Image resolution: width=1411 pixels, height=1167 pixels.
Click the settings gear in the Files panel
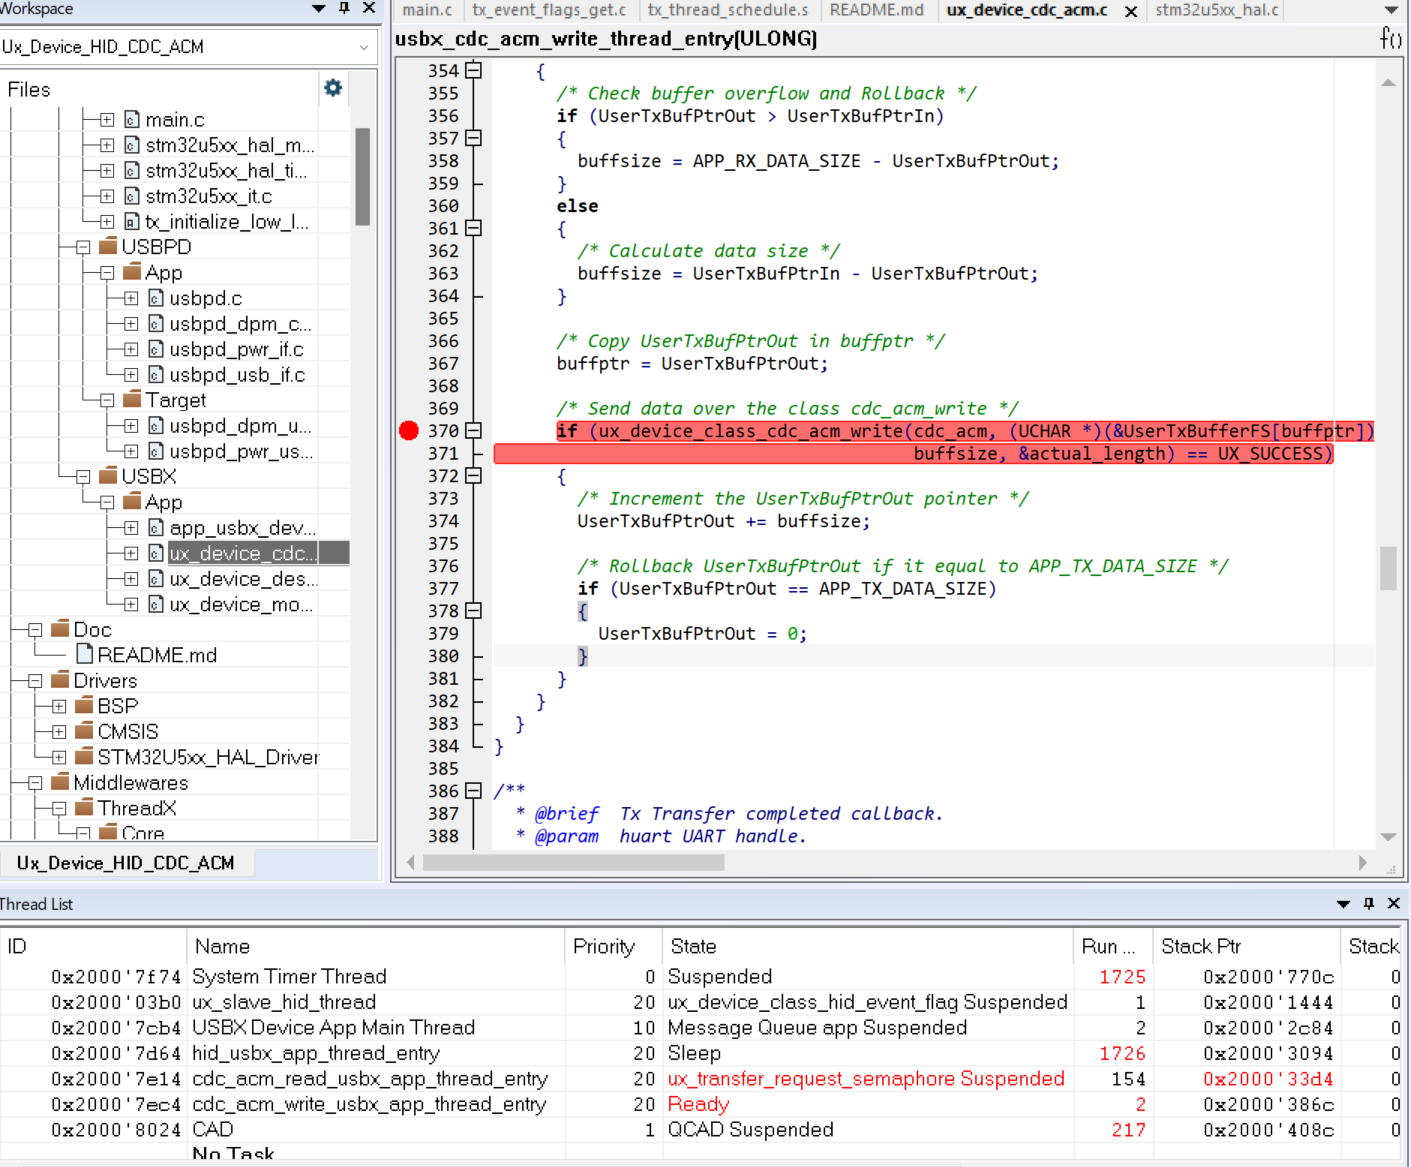tap(333, 89)
